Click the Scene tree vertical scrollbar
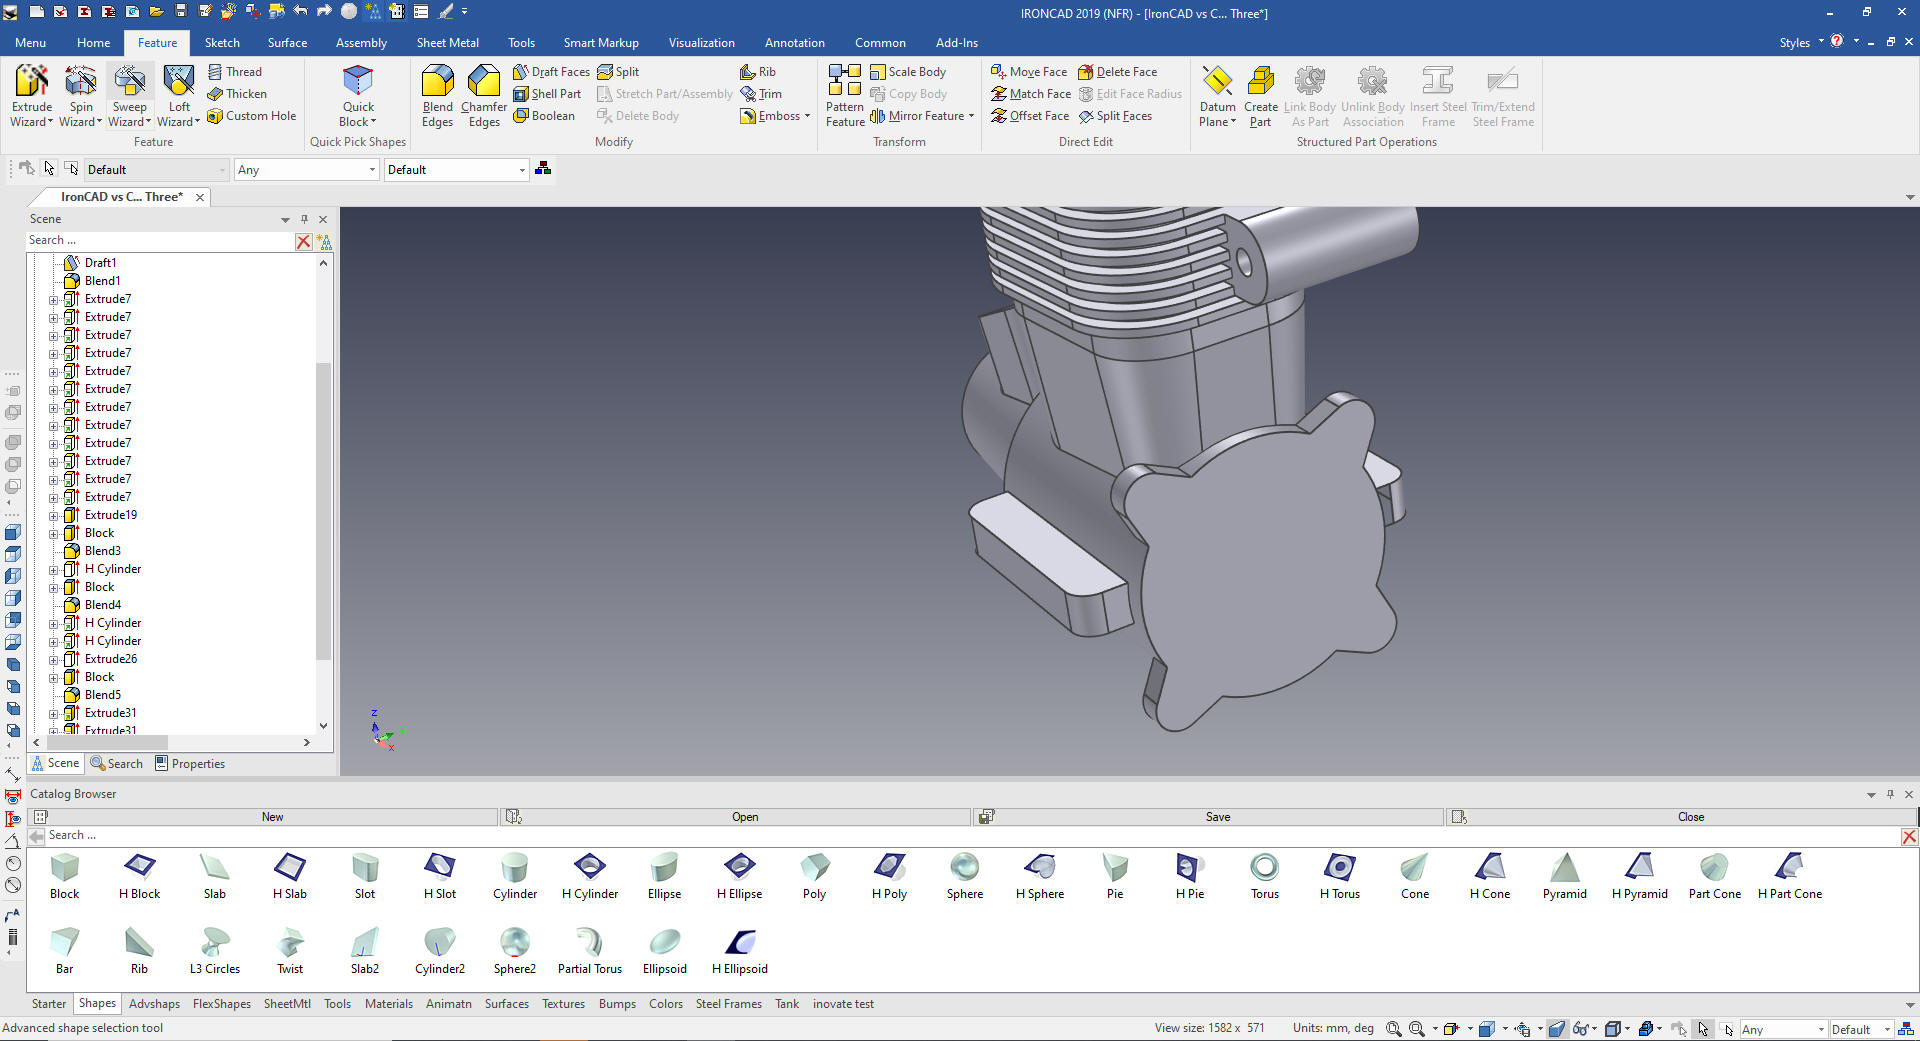 pyautogui.click(x=323, y=510)
